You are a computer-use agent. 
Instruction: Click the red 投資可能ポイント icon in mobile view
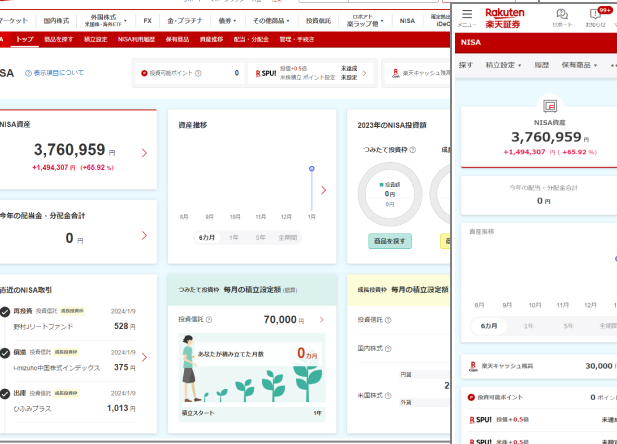coord(471,398)
